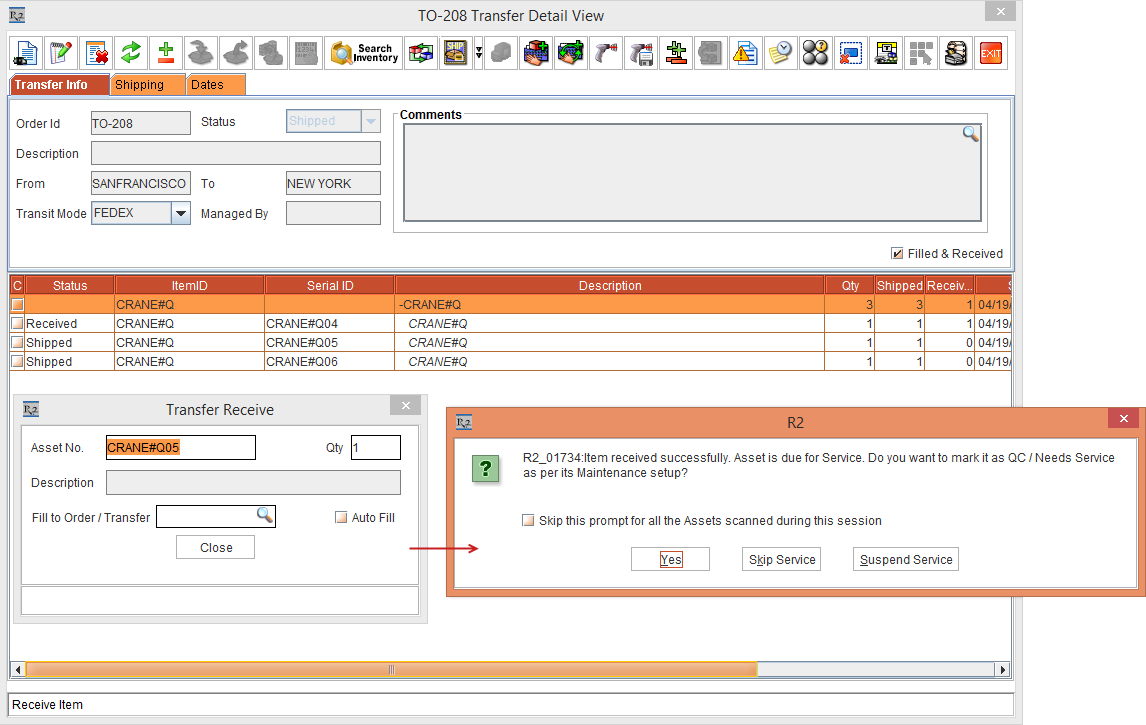Click the yellow SHIP toolbar icon
Image resolution: width=1146 pixels, height=725 pixels.
point(456,53)
